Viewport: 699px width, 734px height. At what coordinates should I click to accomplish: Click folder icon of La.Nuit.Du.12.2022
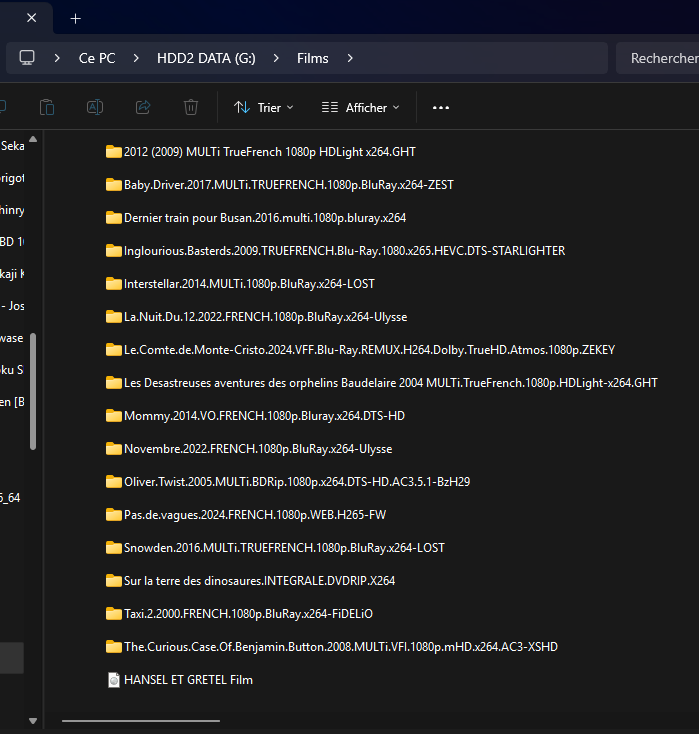click(113, 316)
